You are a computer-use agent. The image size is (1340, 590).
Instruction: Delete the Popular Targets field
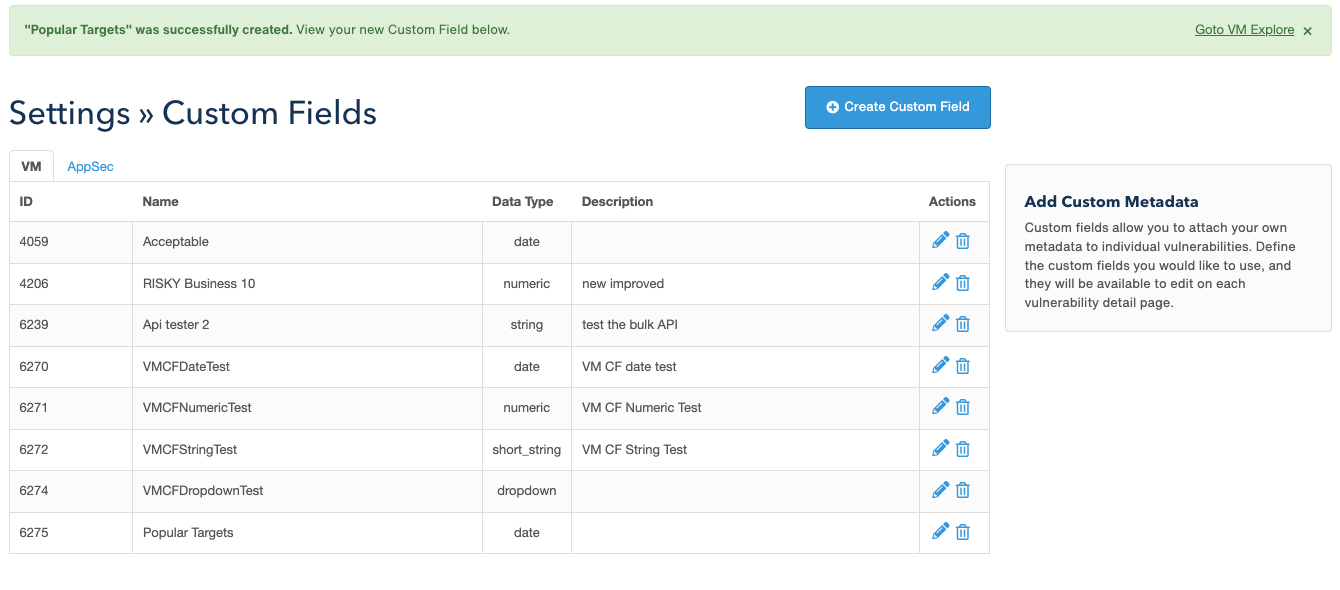[x=962, y=531]
